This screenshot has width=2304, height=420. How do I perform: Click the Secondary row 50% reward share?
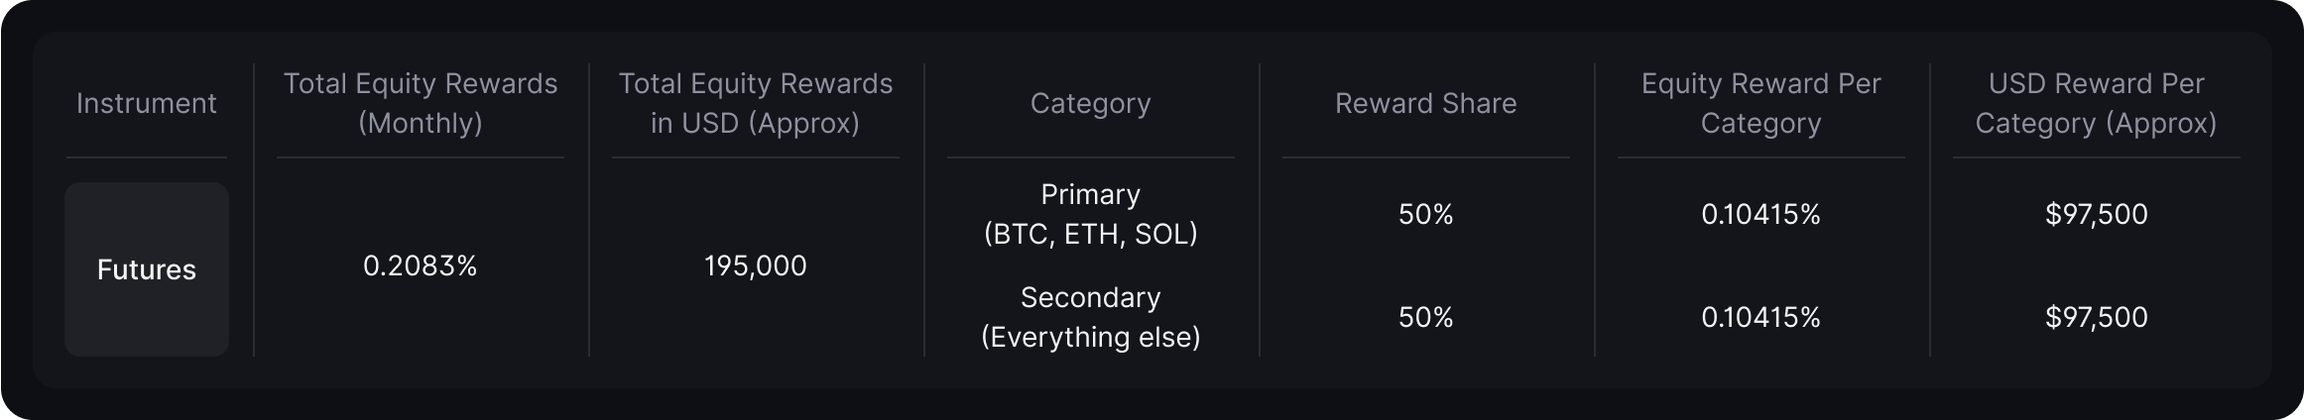click(x=1425, y=317)
